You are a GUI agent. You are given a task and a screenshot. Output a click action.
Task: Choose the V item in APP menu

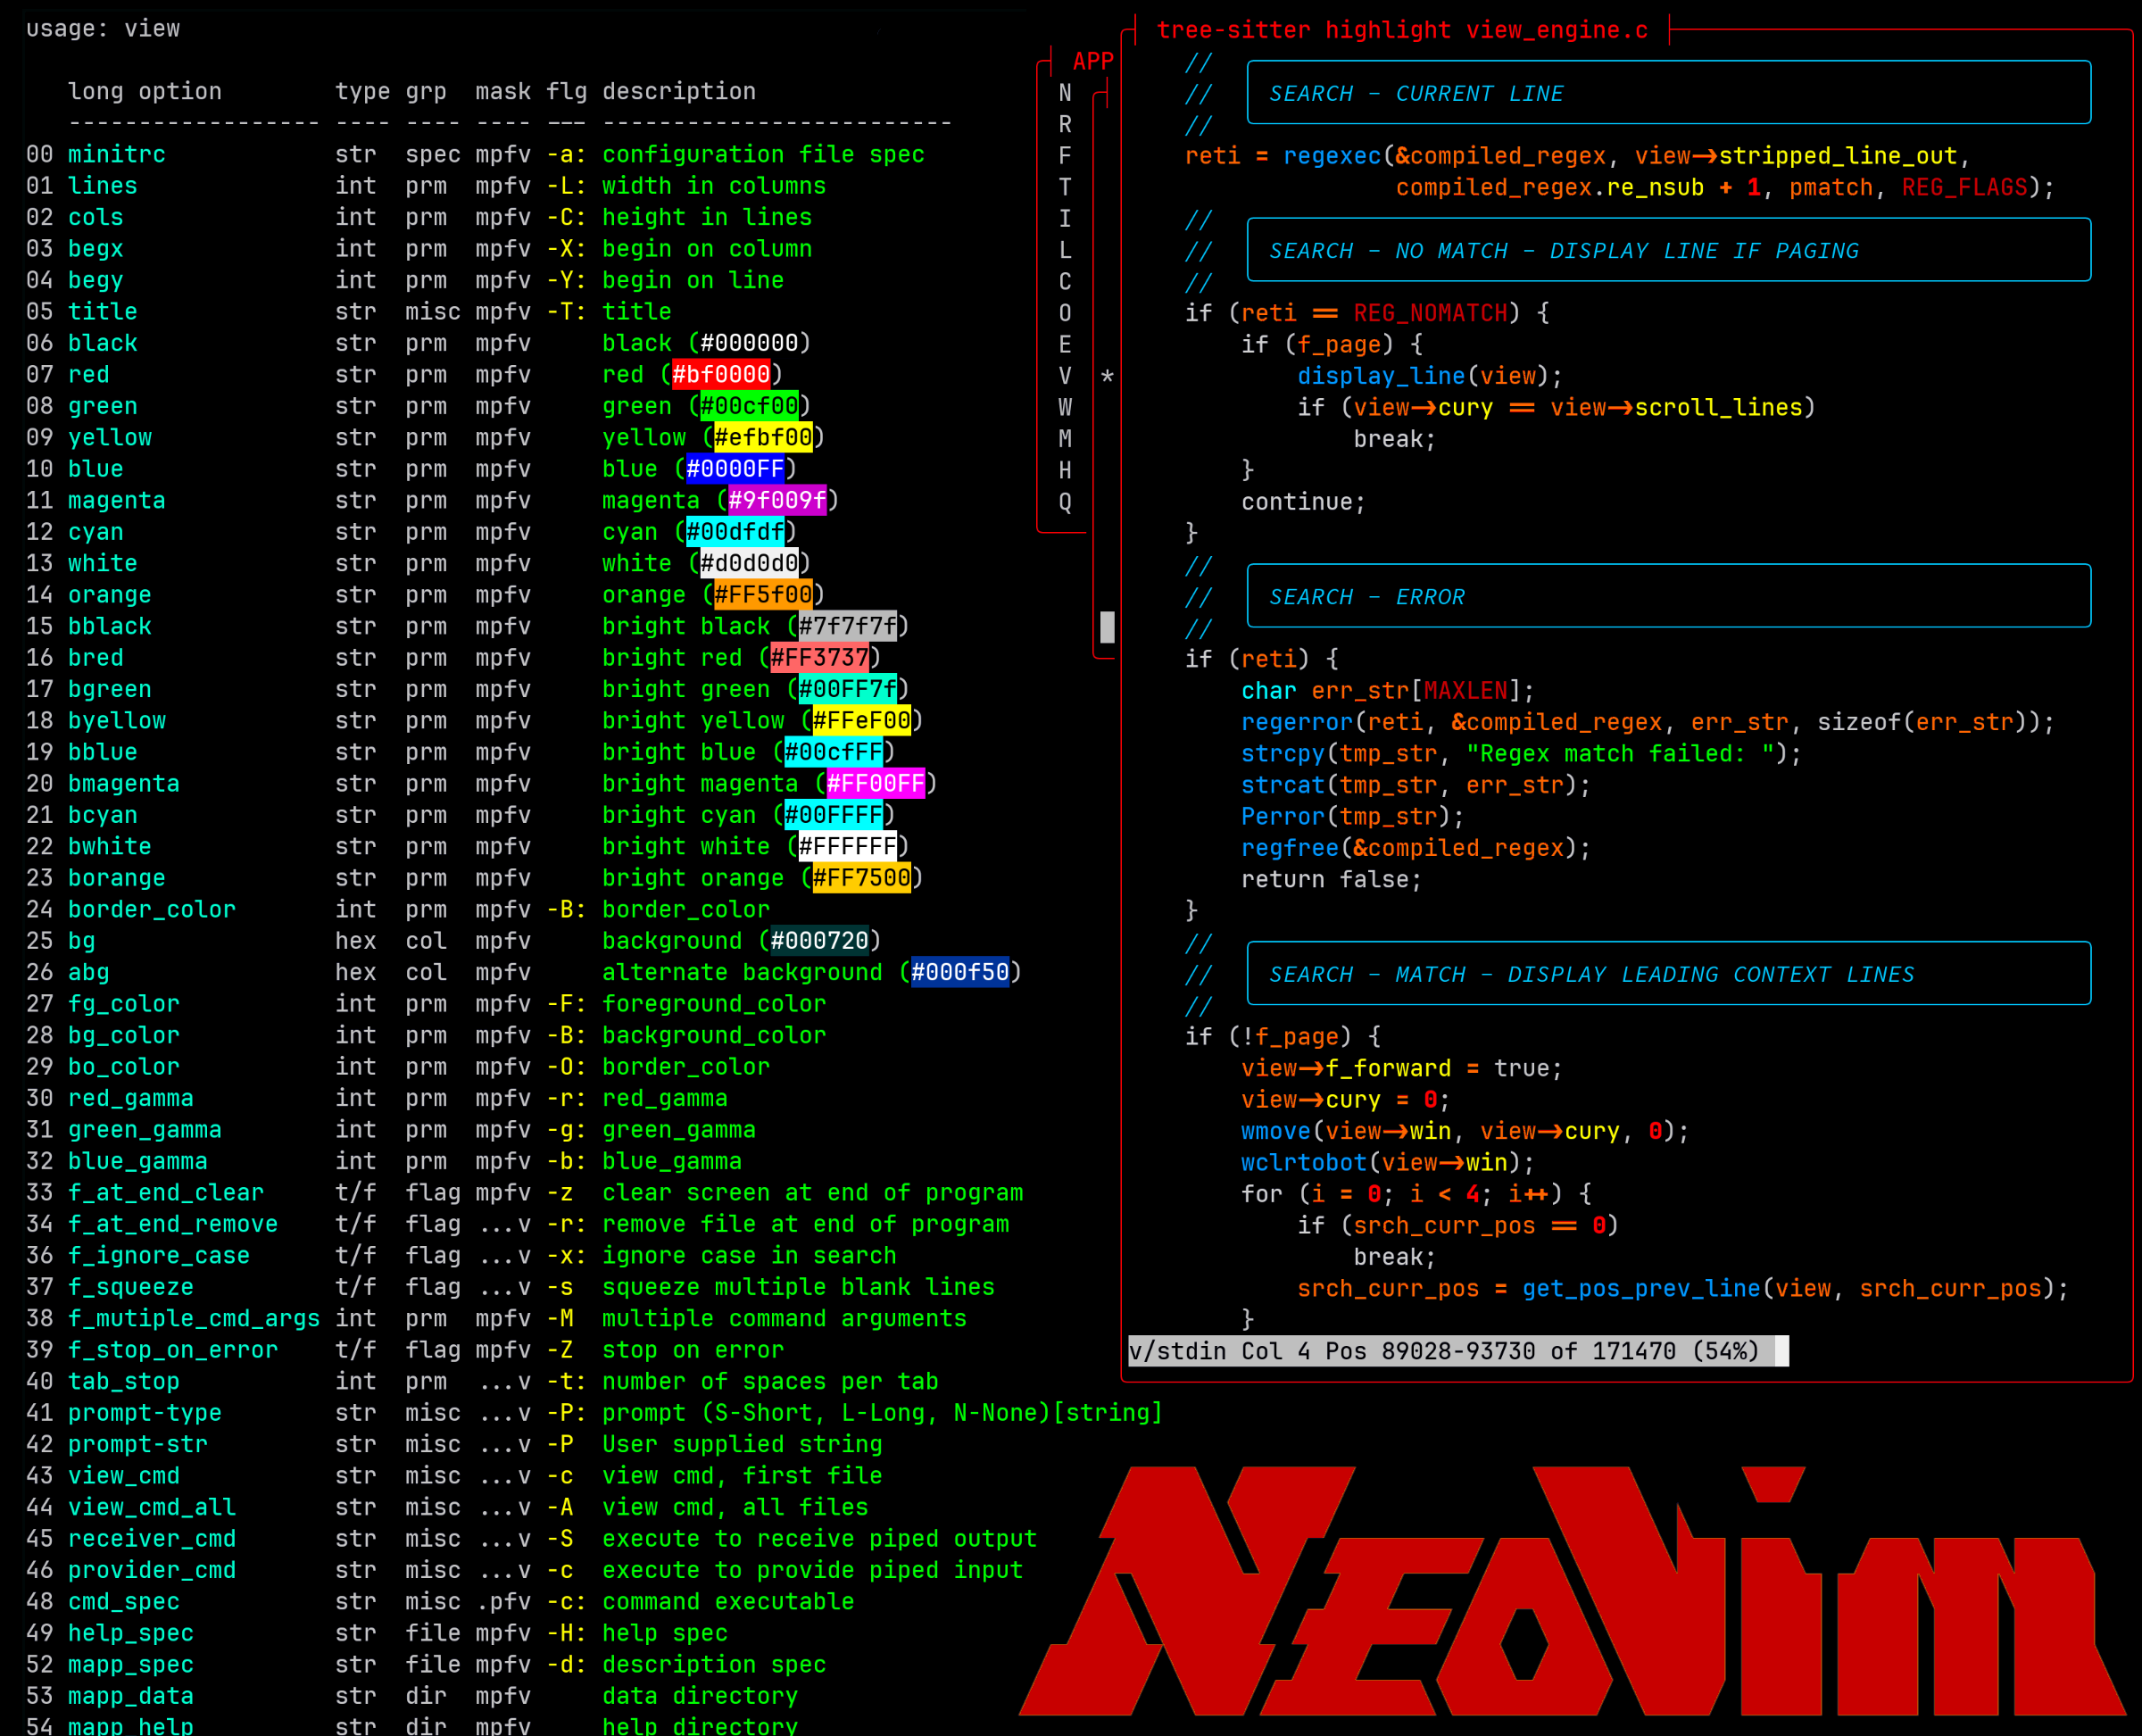(1065, 376)
